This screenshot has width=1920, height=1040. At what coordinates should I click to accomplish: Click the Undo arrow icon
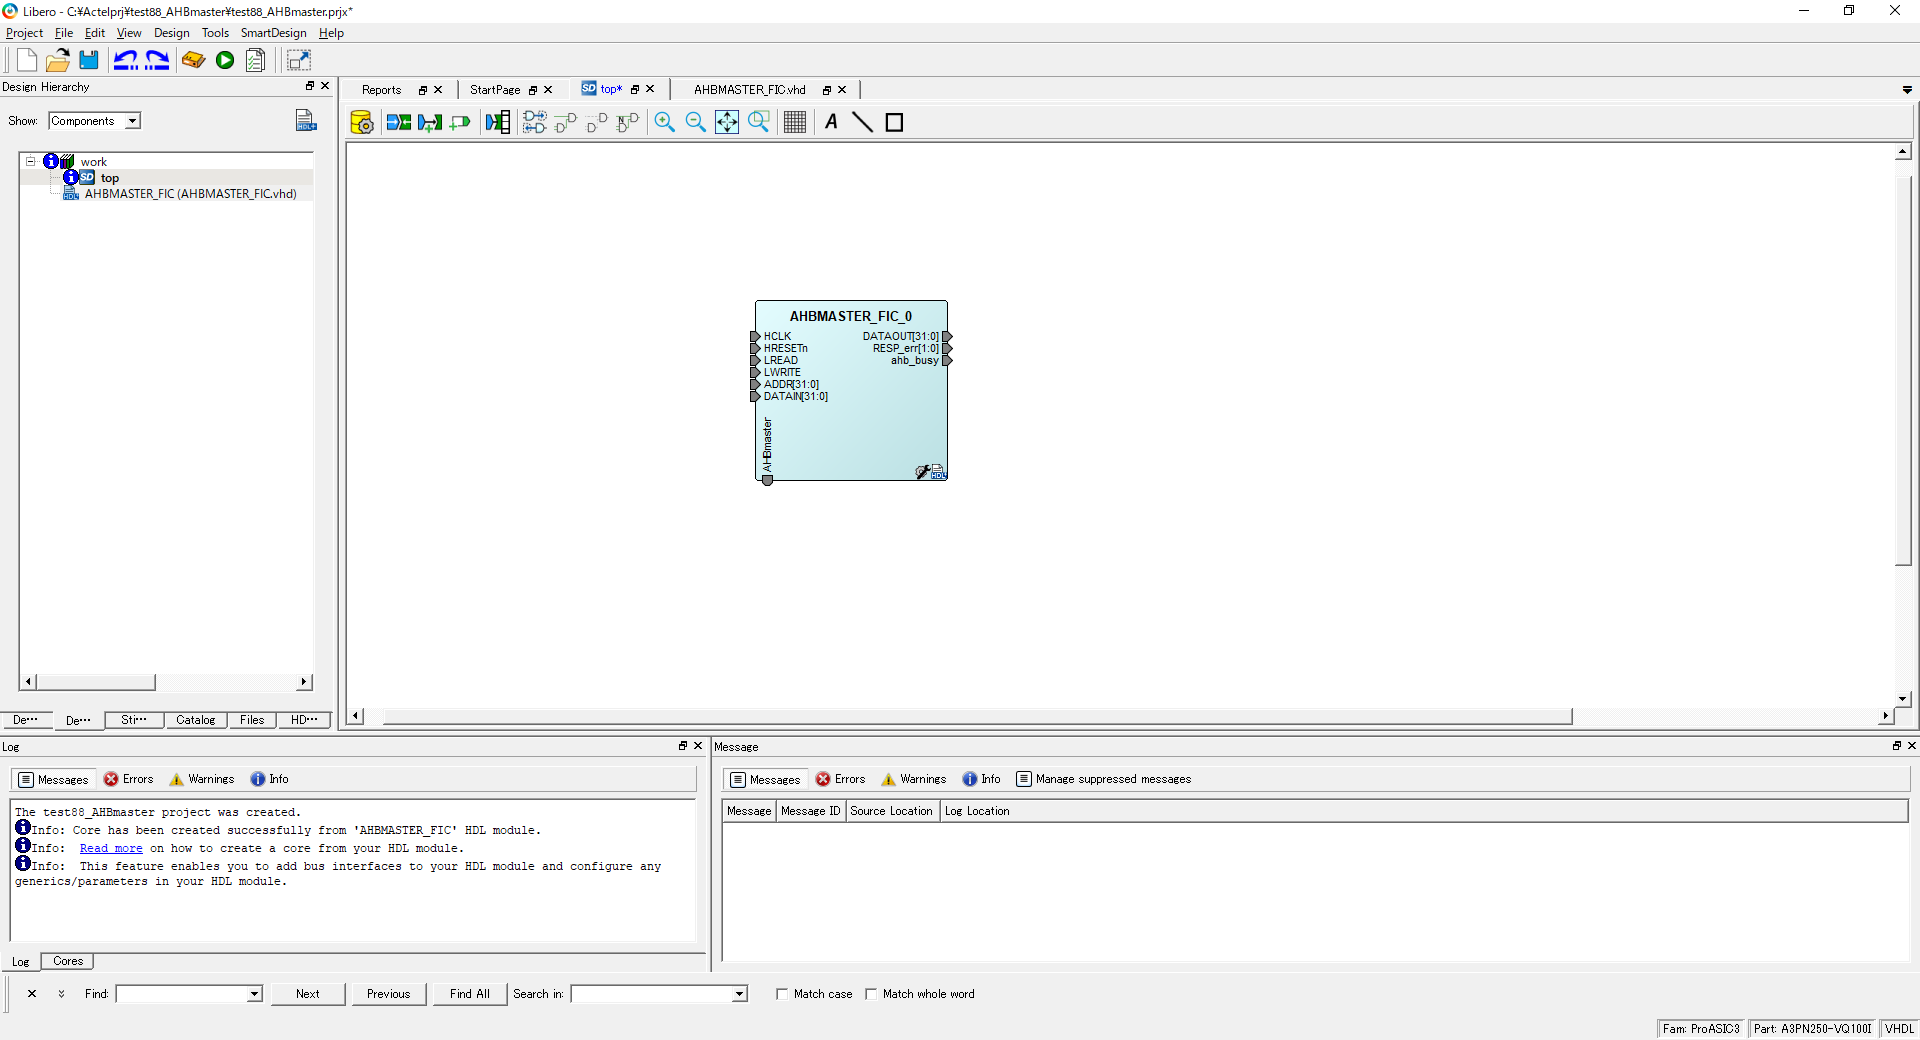point(125,60)
